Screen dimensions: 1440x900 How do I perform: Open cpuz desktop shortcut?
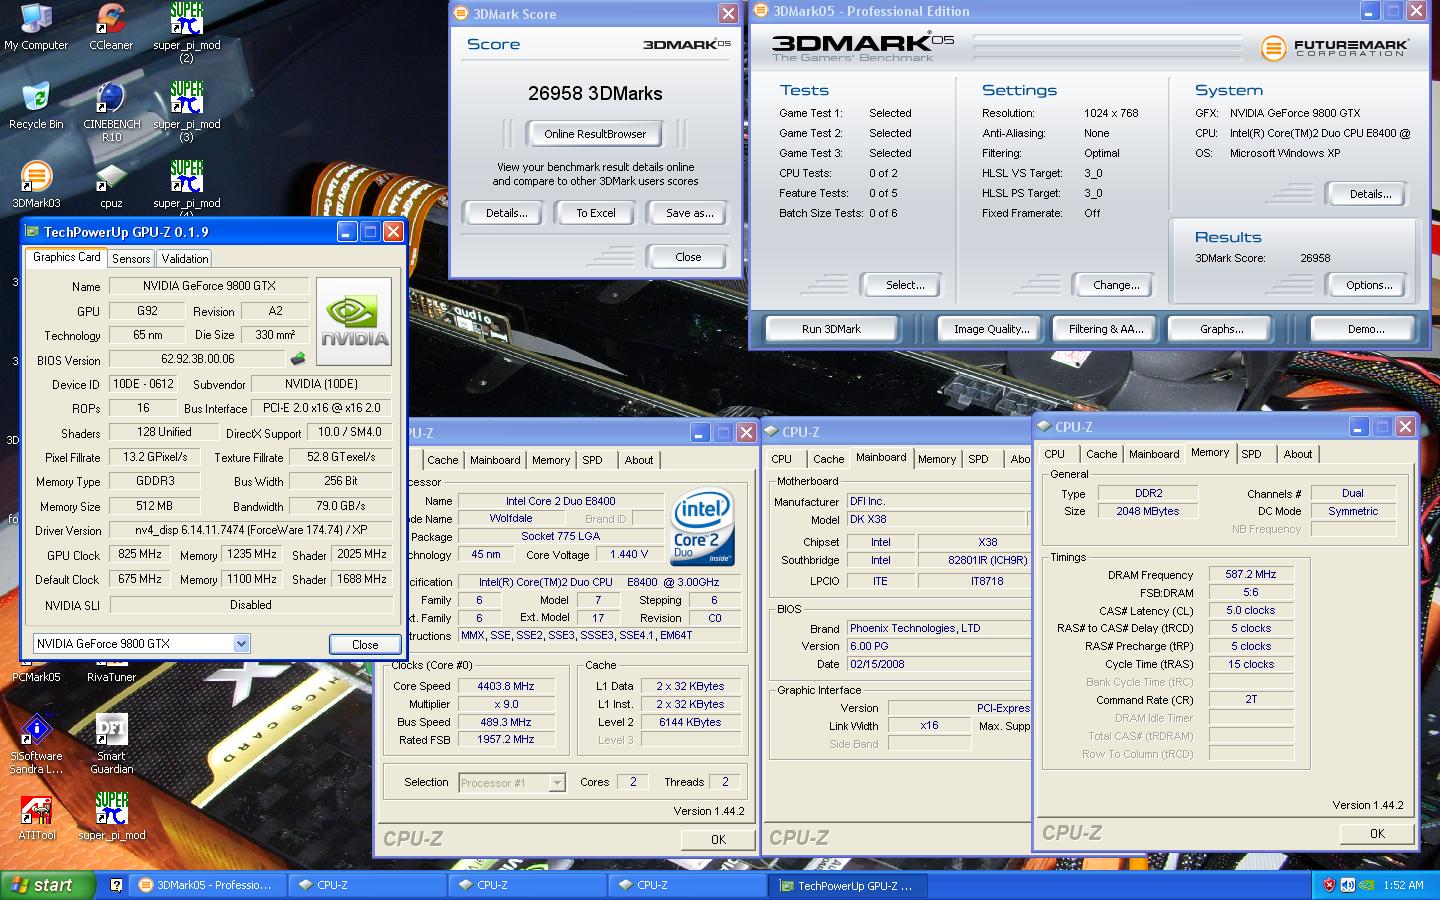point(111,185)
